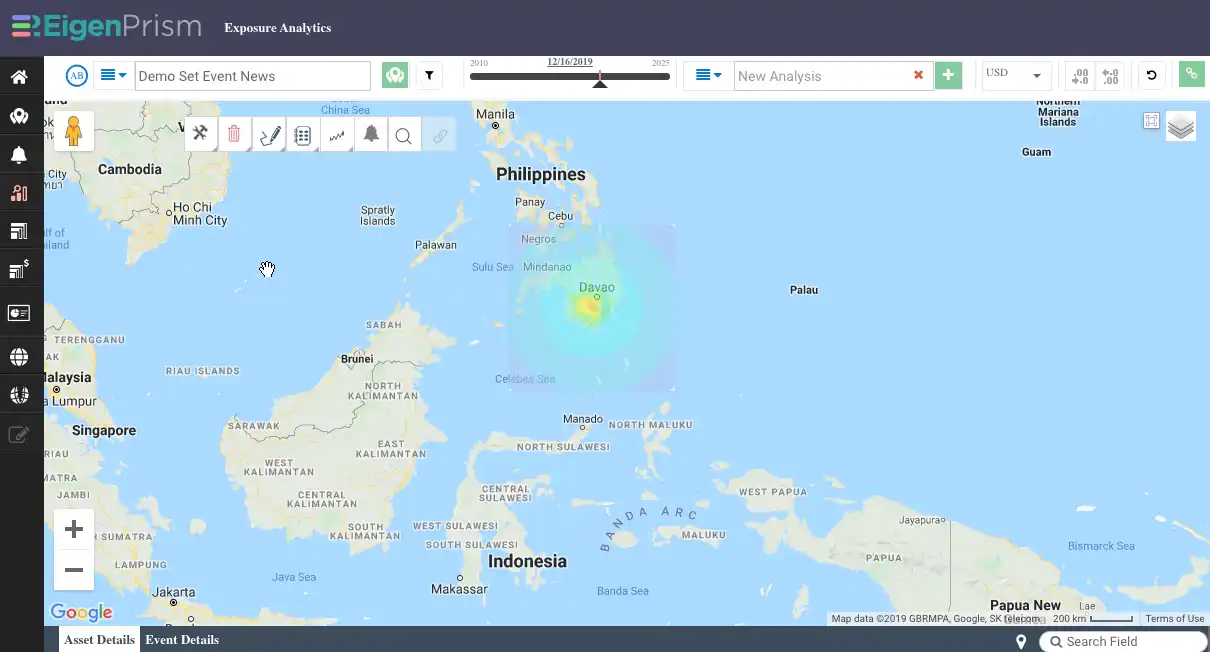Screen dimensions: 1210x652
Task: Open list dropdown beside Demo Set Event News
Action: pyautogui.click(x=113, y=75)
